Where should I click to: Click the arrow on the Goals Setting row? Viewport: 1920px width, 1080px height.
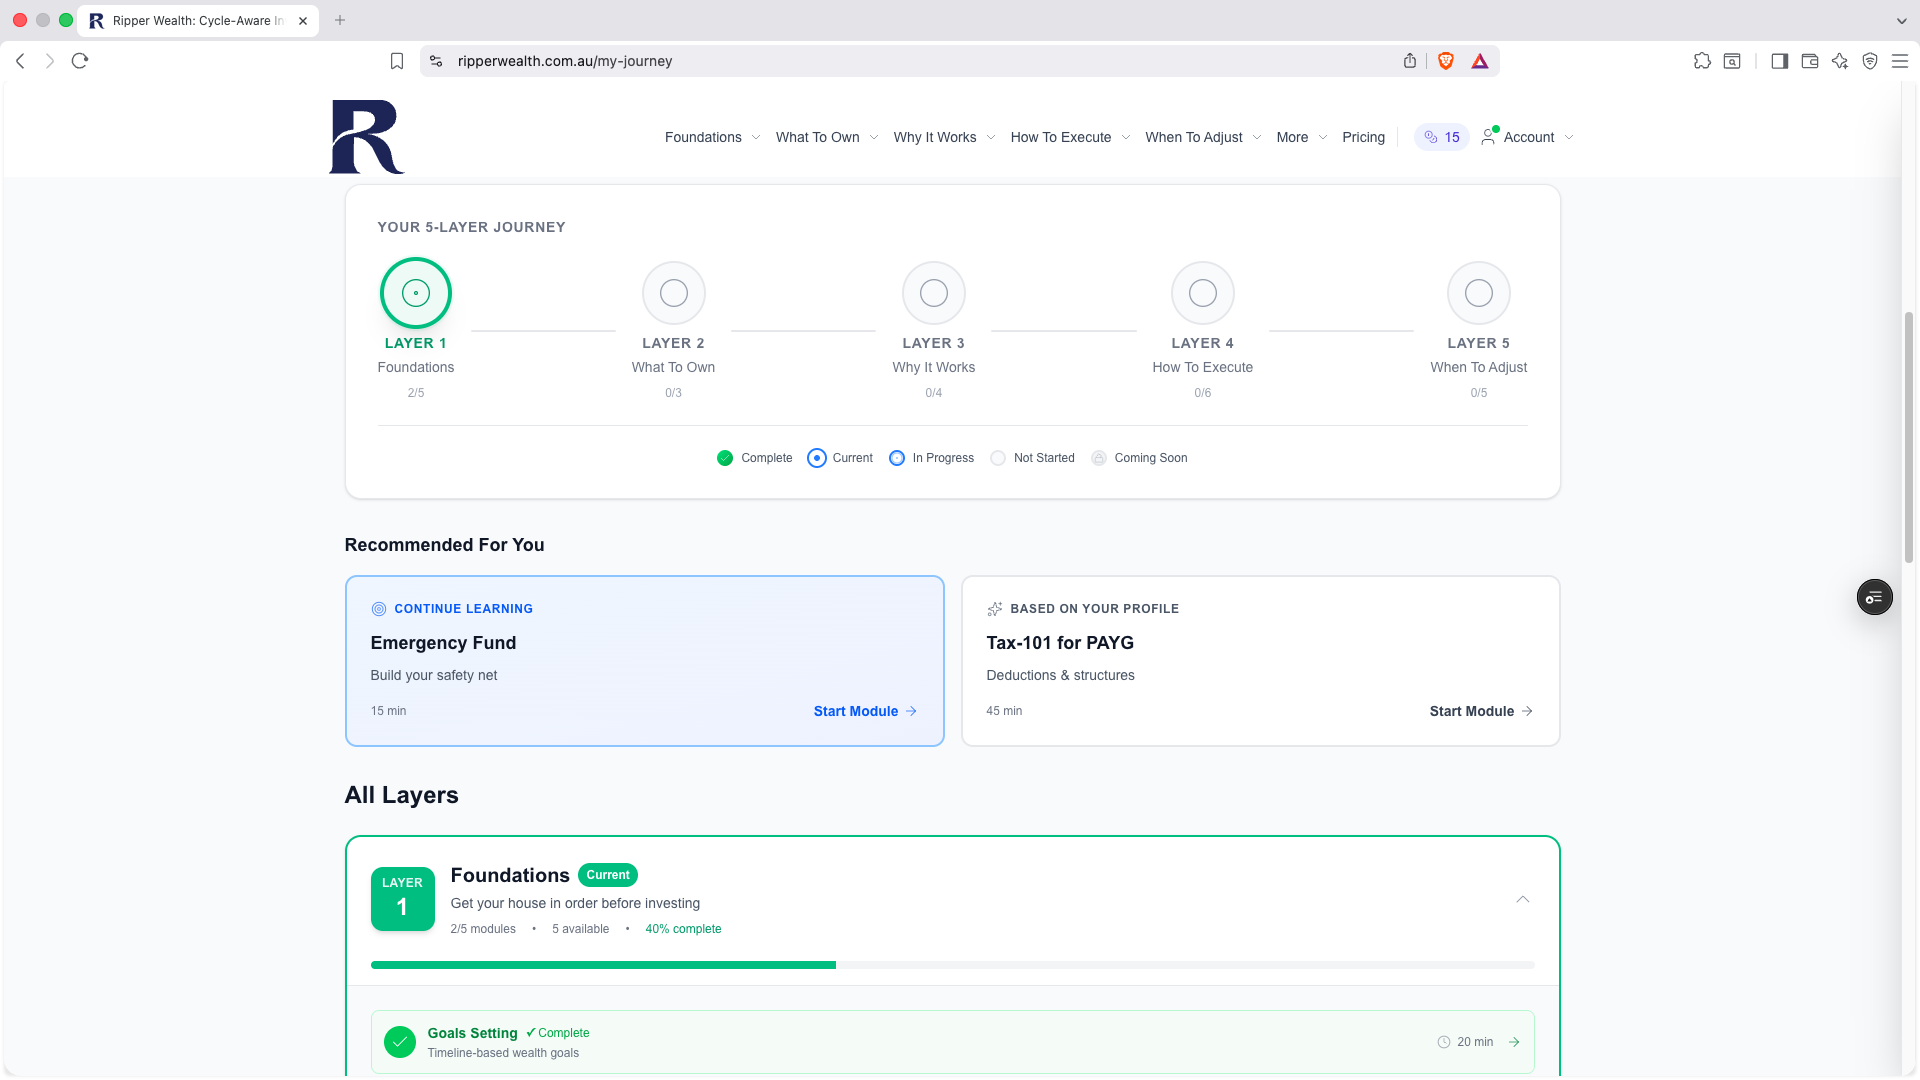pyautogui.click(x=1514, y=1042)
